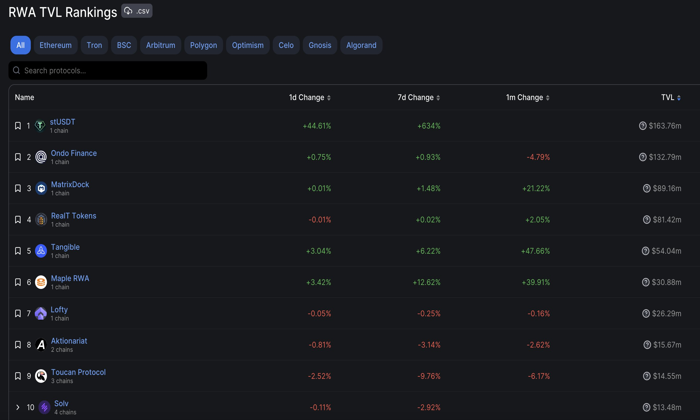This screenshot has height=420, width=700.
Task: Click the info icon beside $13.48m
Action: 646,407
